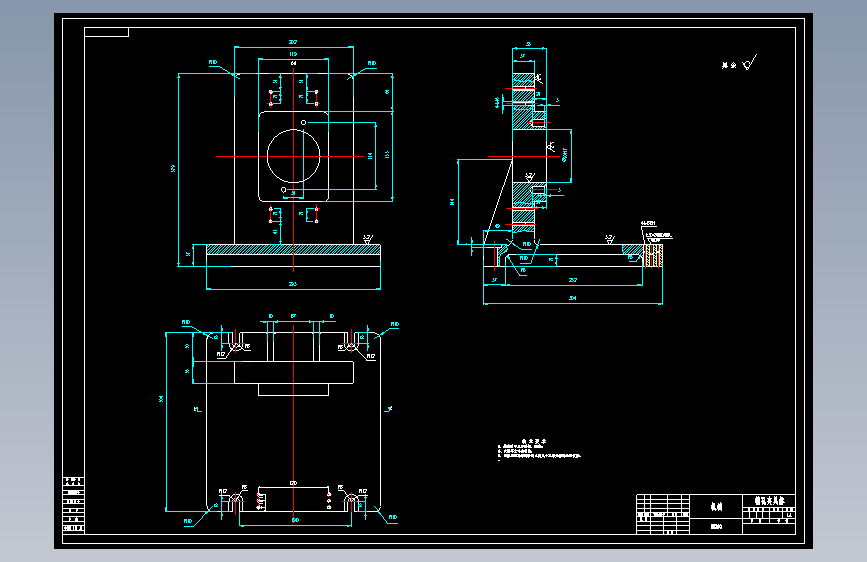
Task: Click the technical requirements notes block
Action: 539,450
